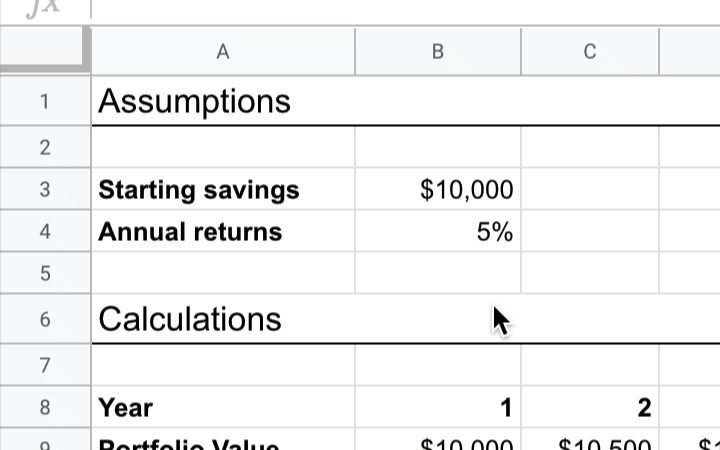Select the $10,500 portfolio value cell
Viewport: 720px width, 450px height.
coord(590,439)
